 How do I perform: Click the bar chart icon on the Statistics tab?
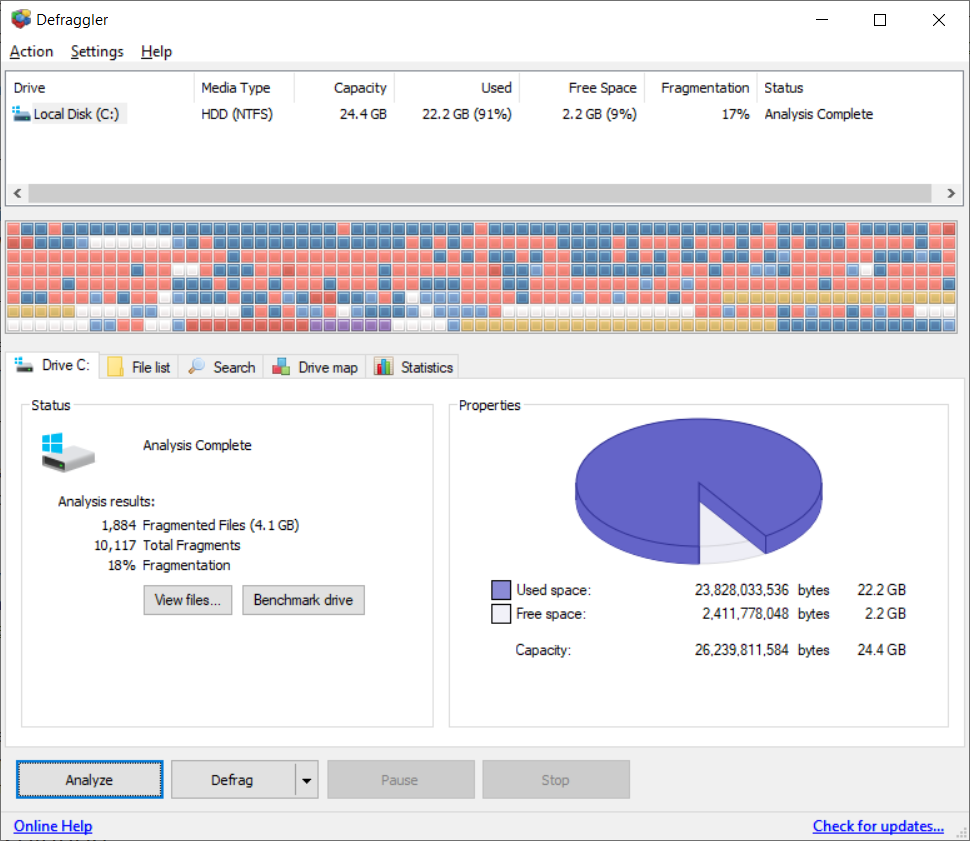383,366
